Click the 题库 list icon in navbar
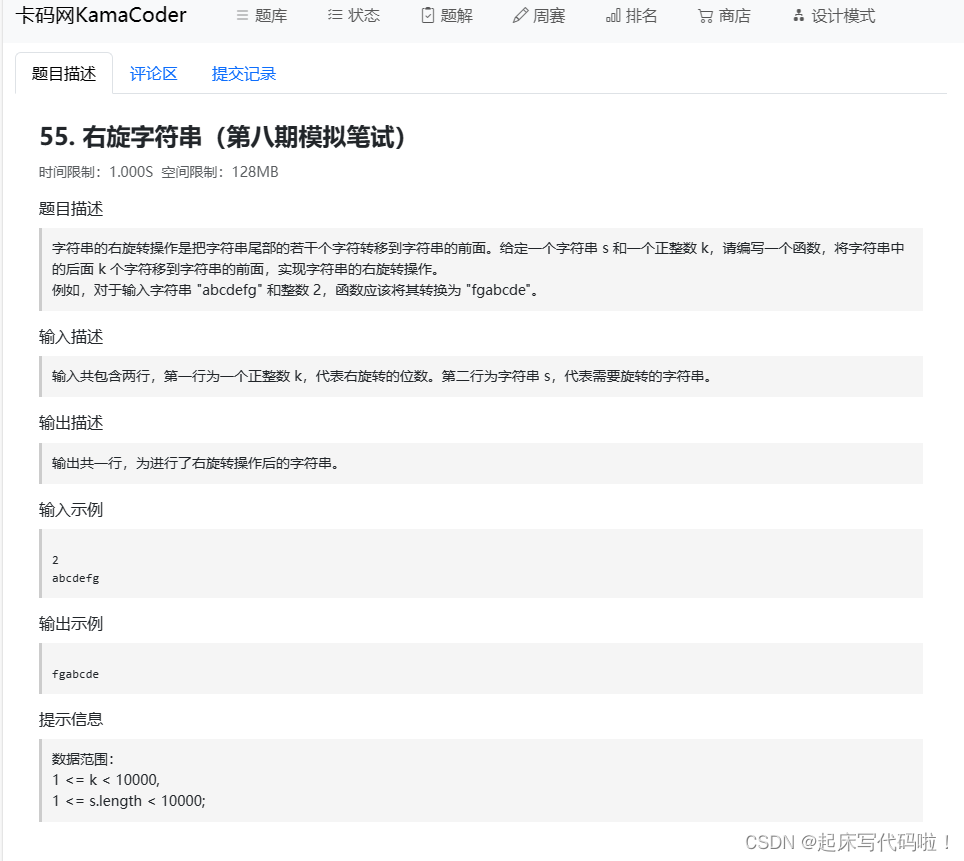The width and height of the screenshot is (964, 861). [x=242, y=15]
